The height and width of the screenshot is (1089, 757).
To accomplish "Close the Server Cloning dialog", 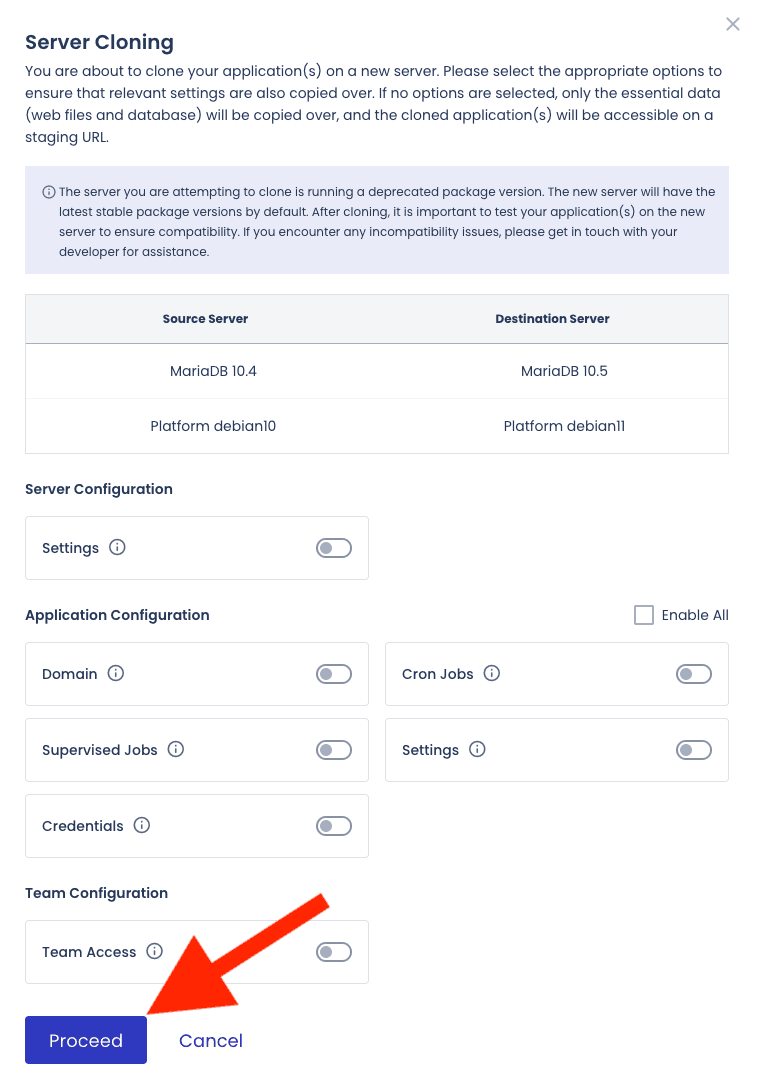I will click(733, 23).
